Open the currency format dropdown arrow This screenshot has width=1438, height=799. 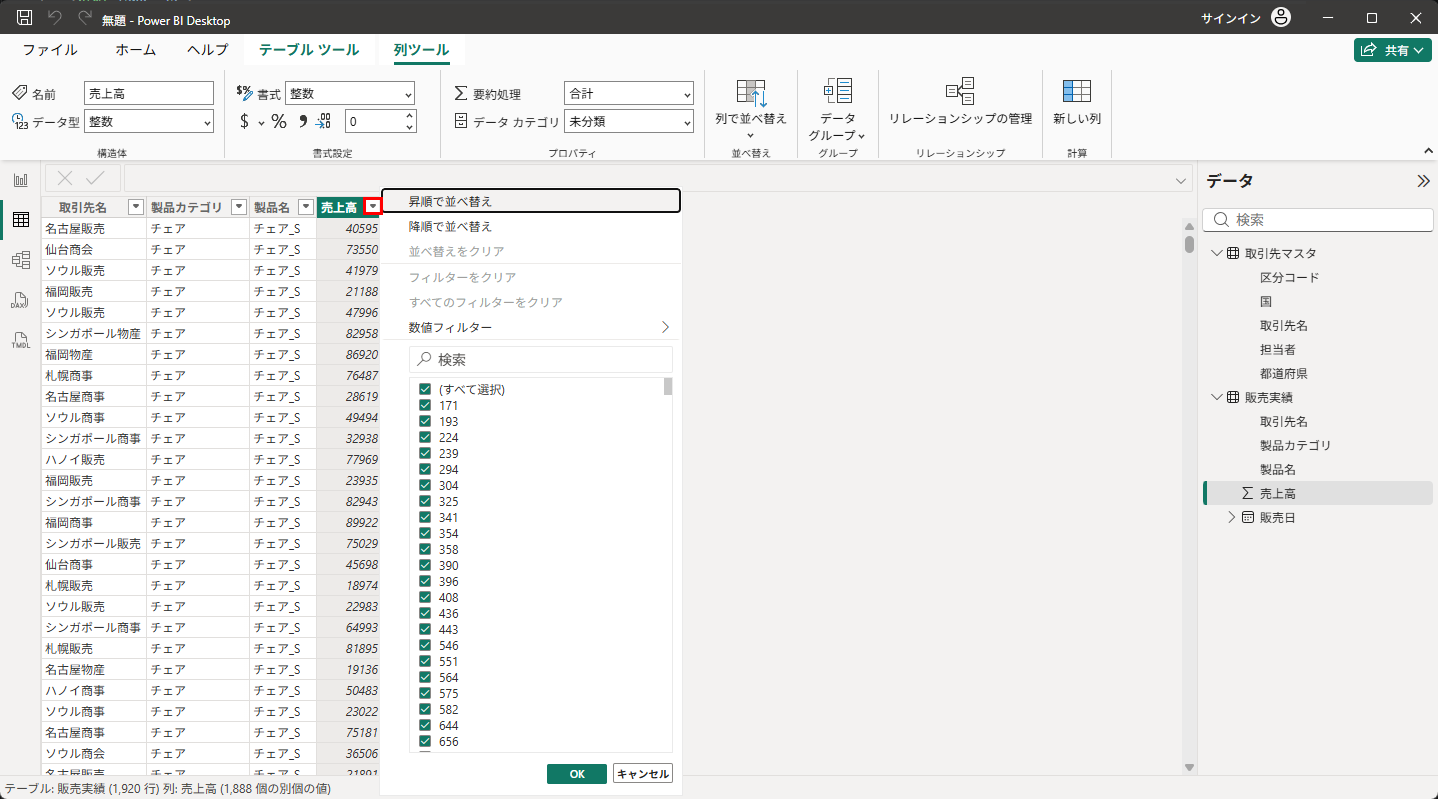(x=261, y=122)
